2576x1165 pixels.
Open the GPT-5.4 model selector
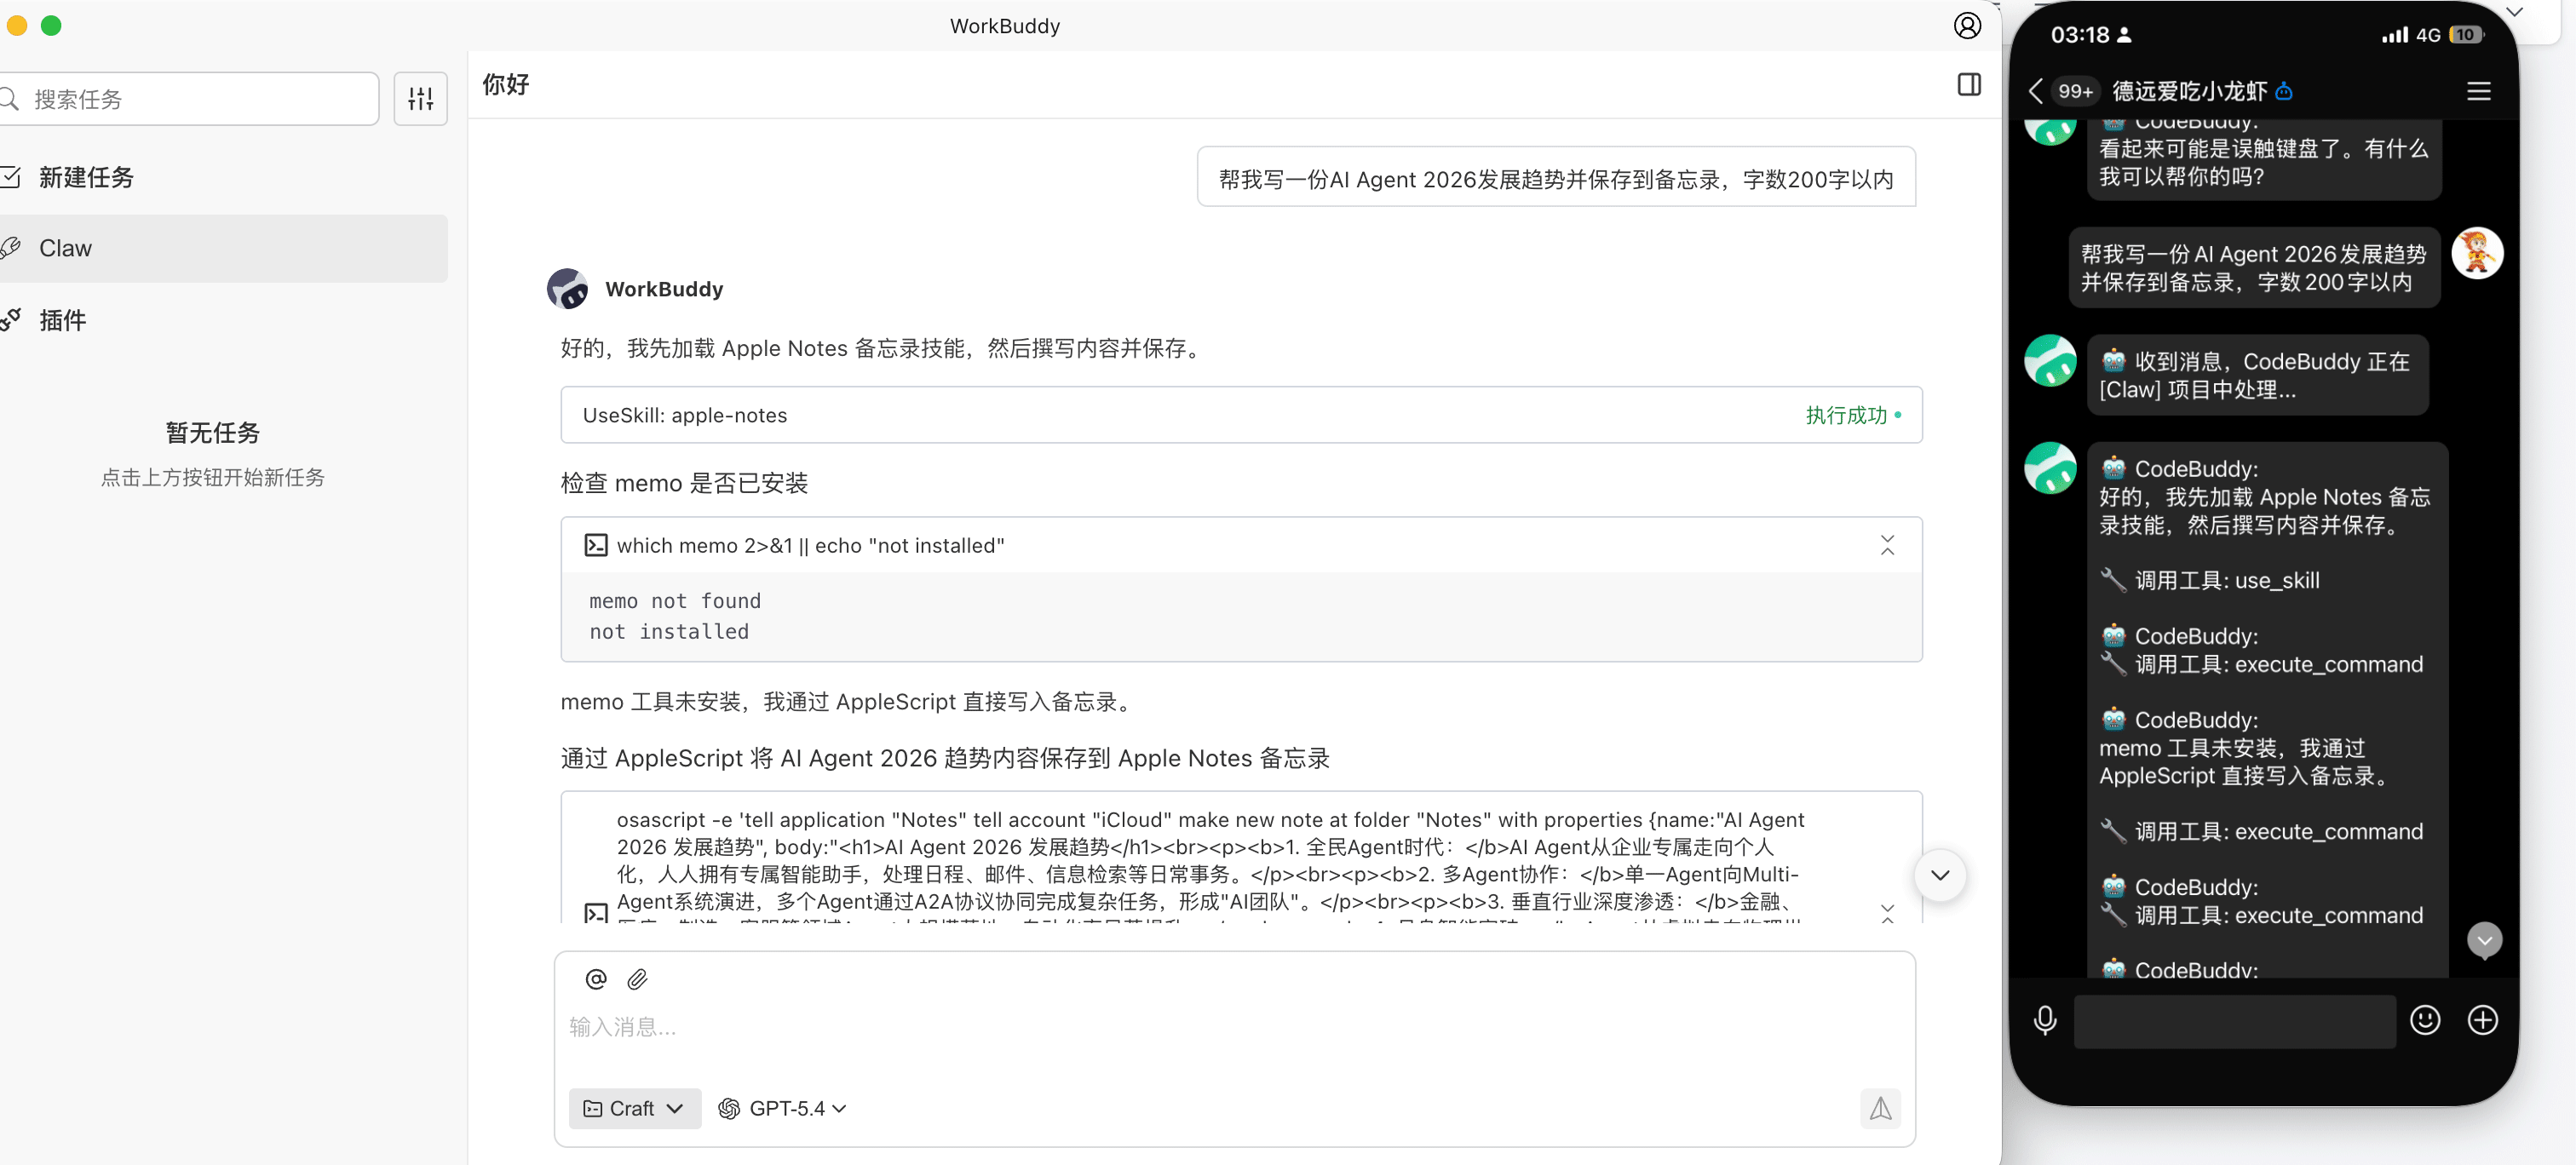pyautogui.click(x=783, y=1108)
